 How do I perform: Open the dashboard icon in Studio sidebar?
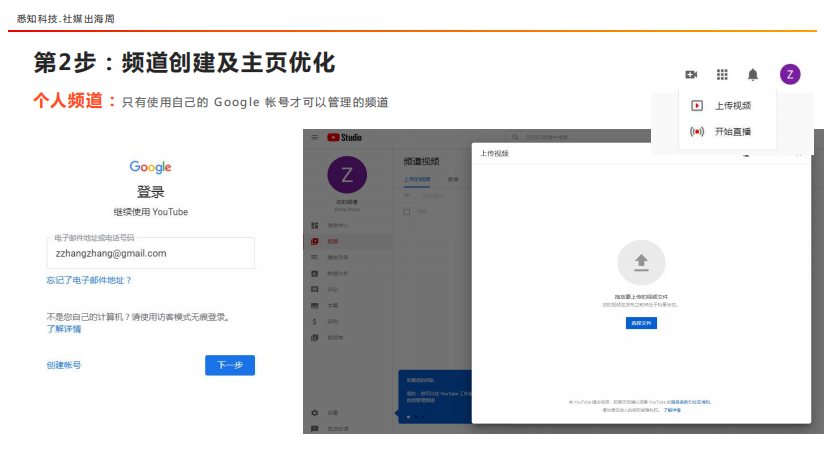(x=315, y=226)
